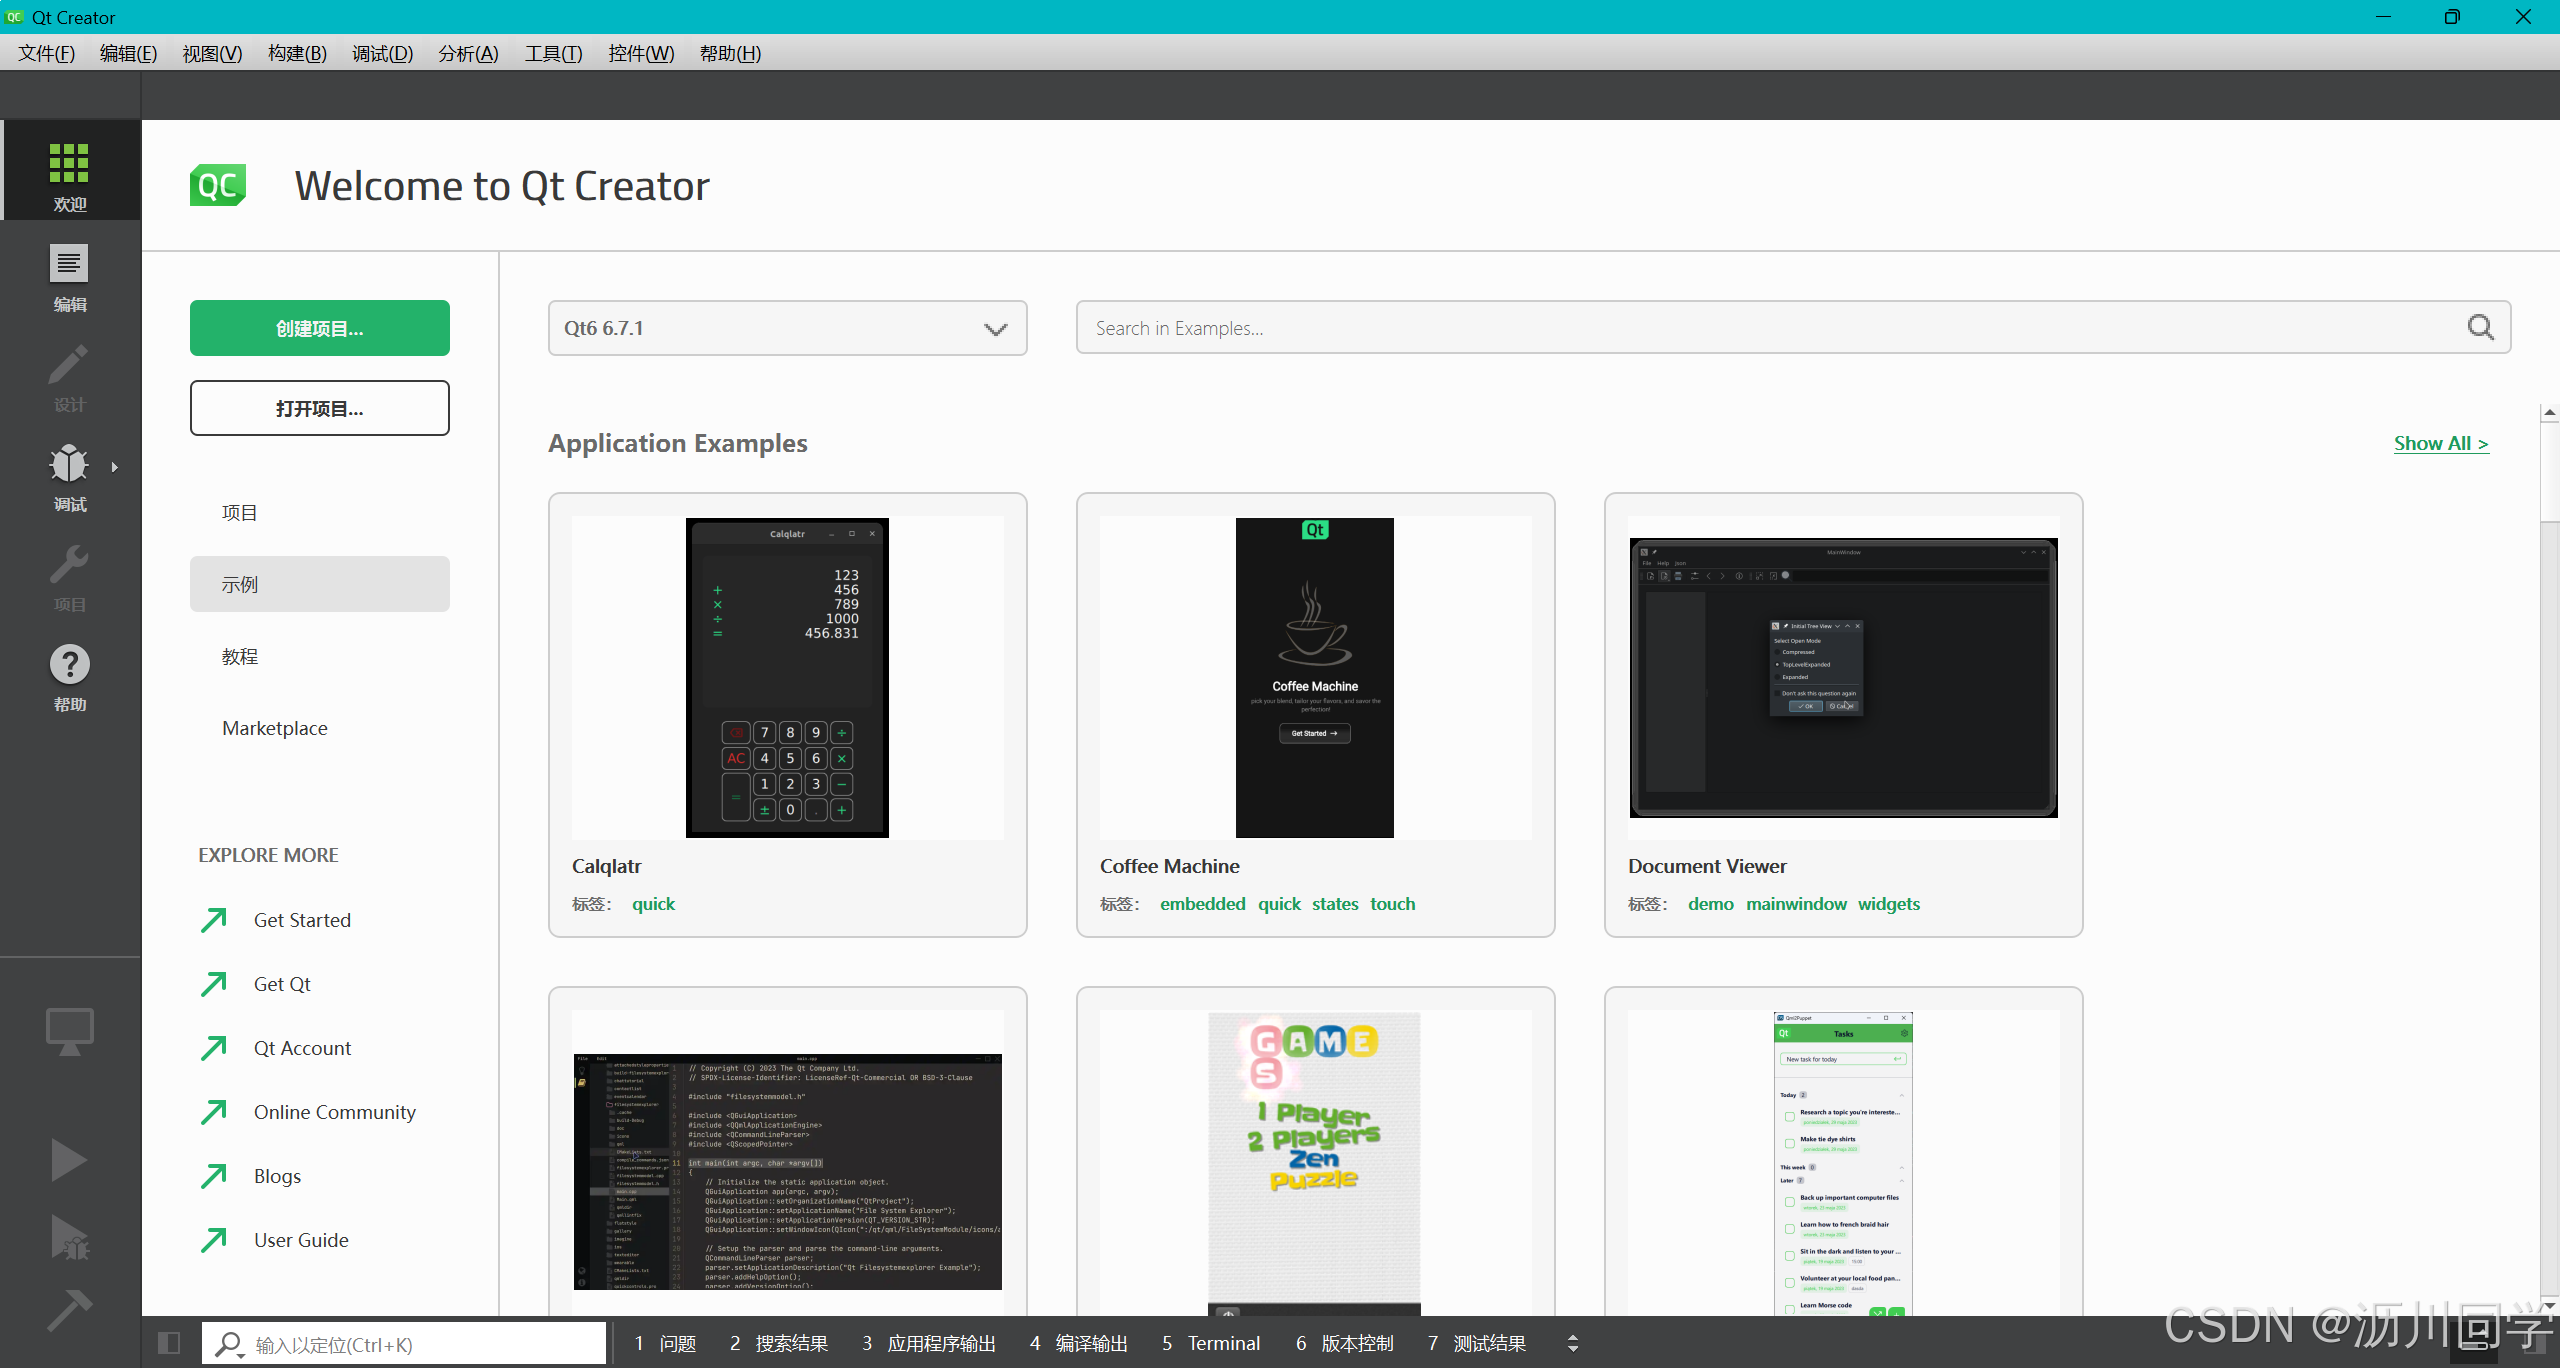This screenshot has height=1368, width=2560.
Task: Open the Tasks to-do list example thumbnail
Action: 1843,1164
